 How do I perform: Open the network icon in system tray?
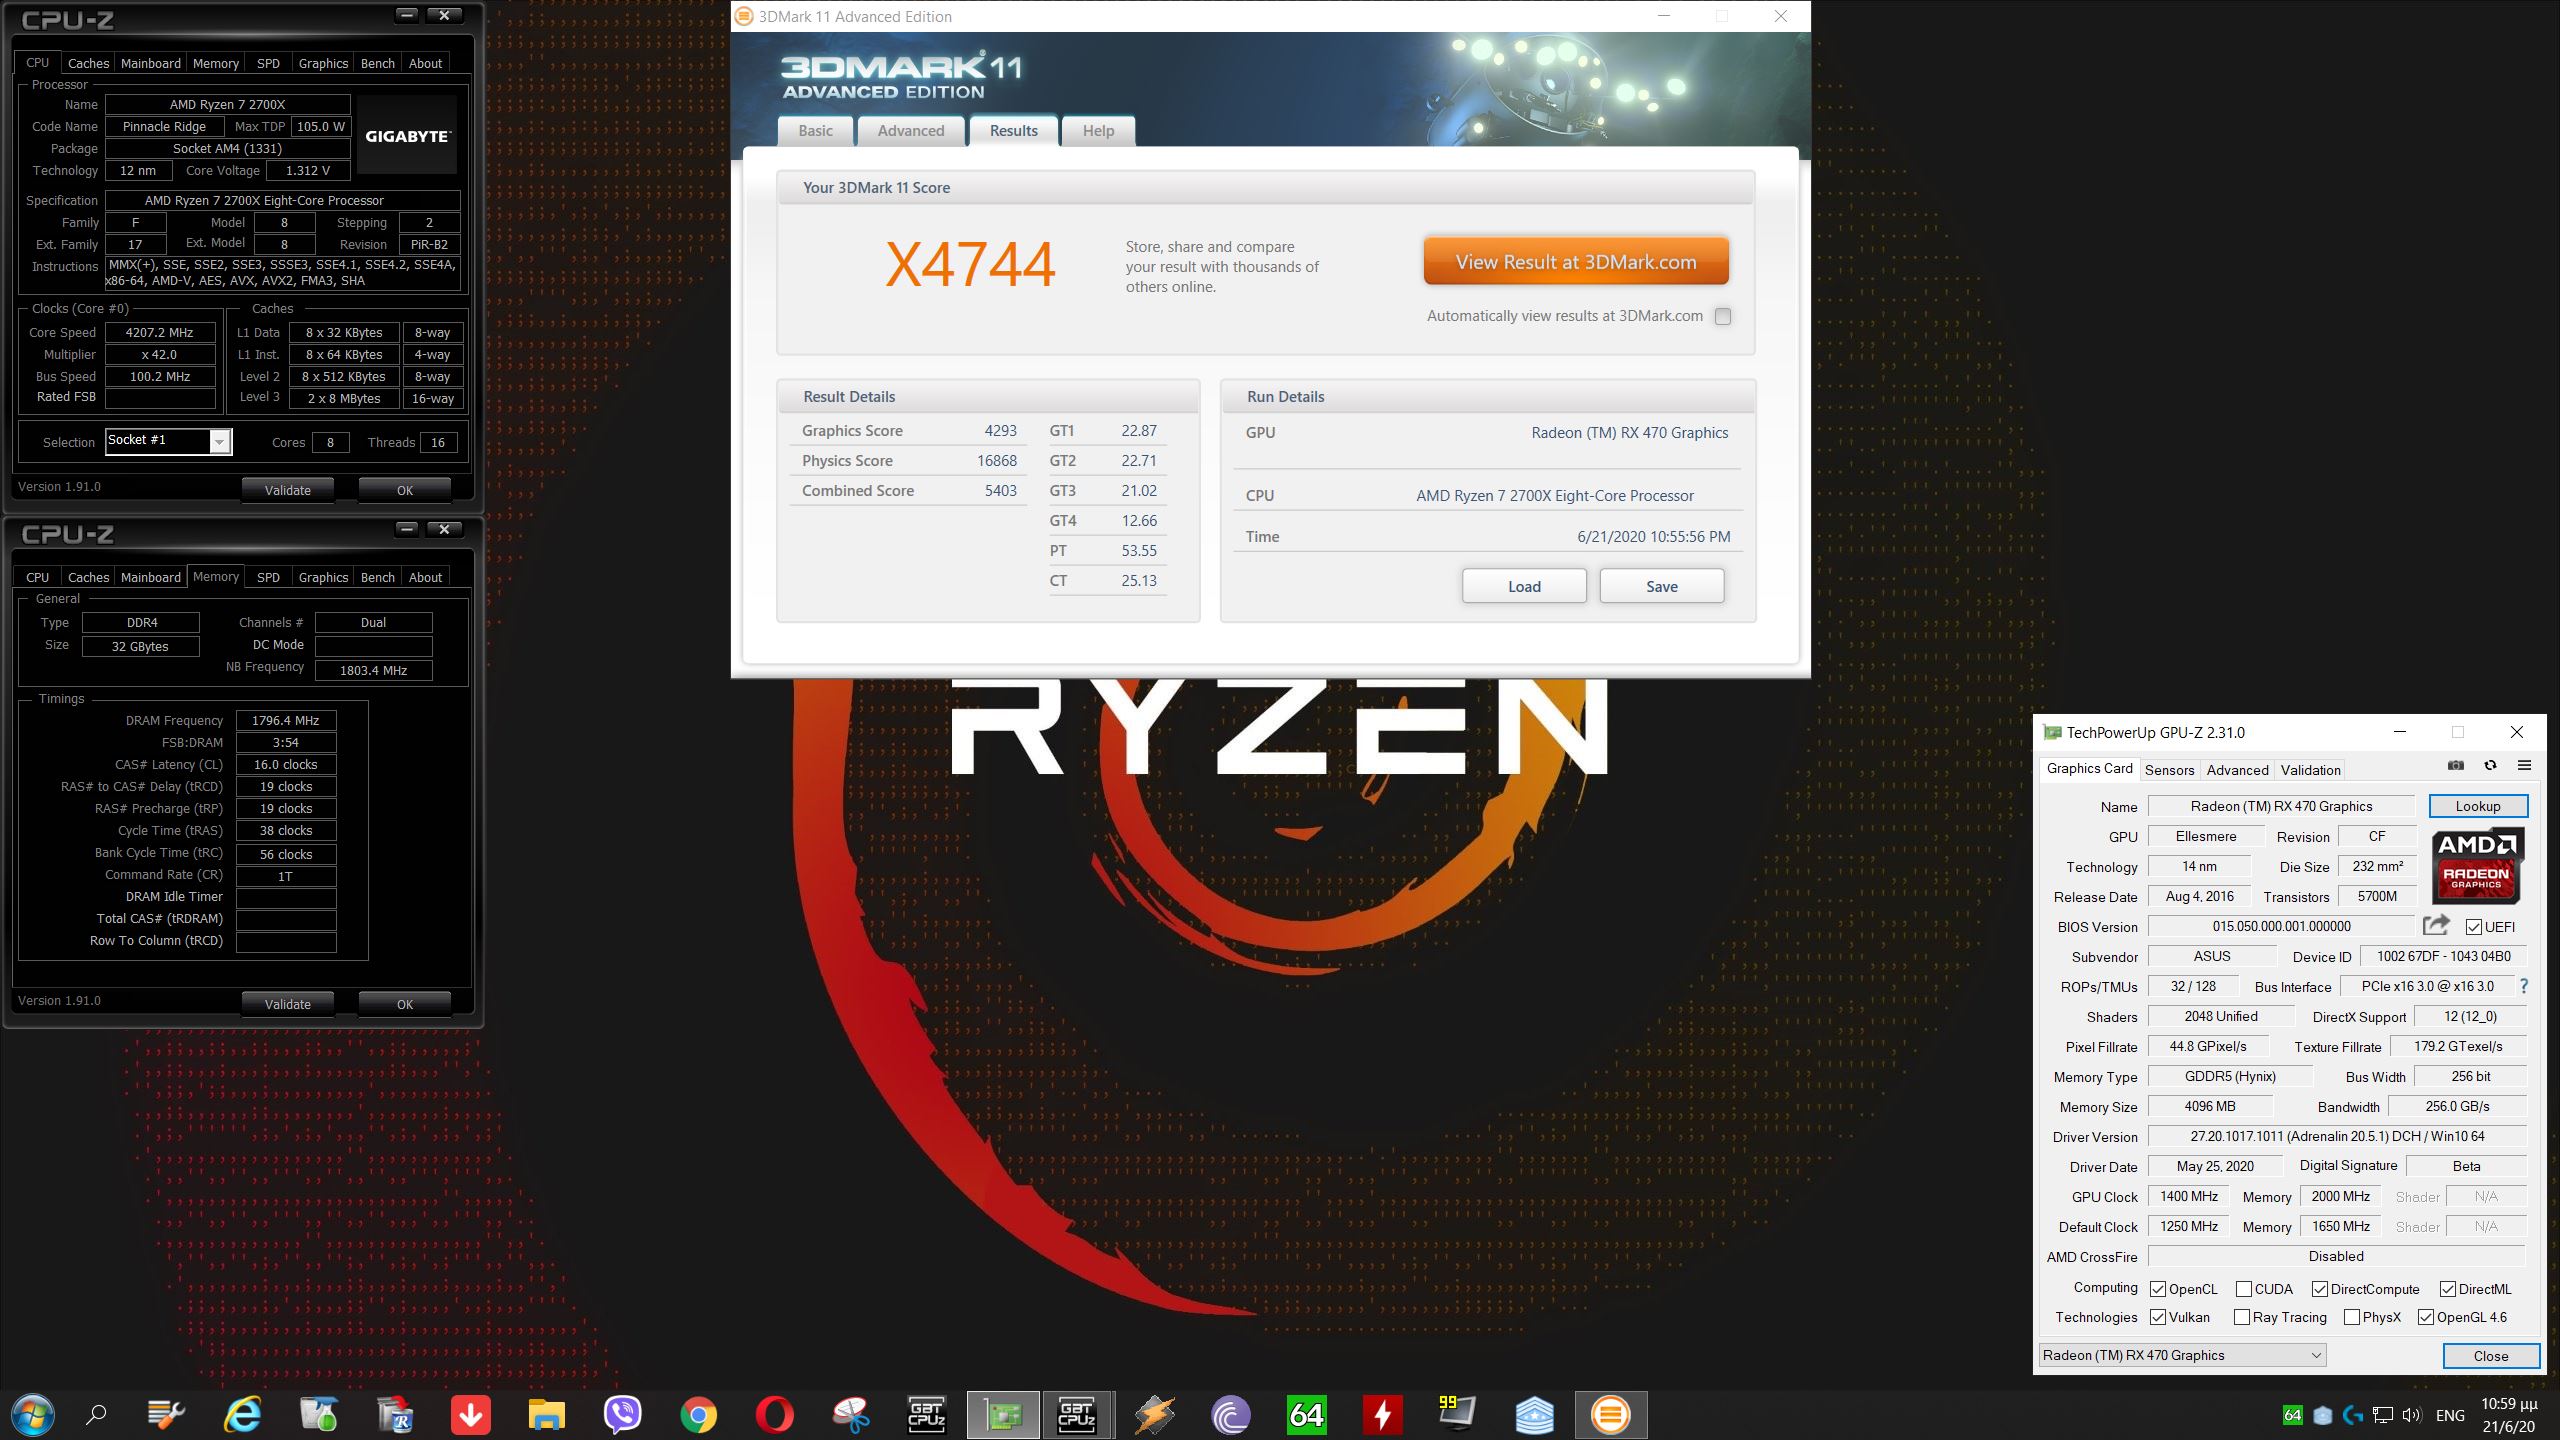click(2383, 1415)
